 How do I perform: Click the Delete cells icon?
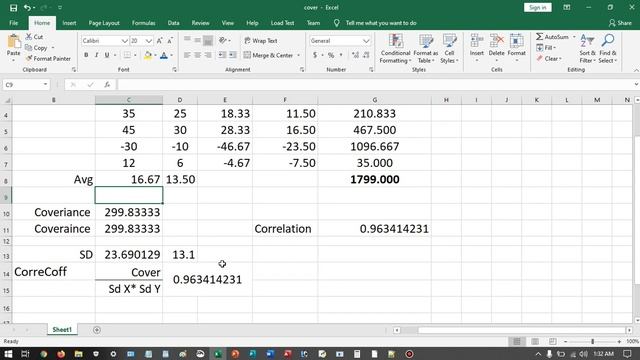496,41
